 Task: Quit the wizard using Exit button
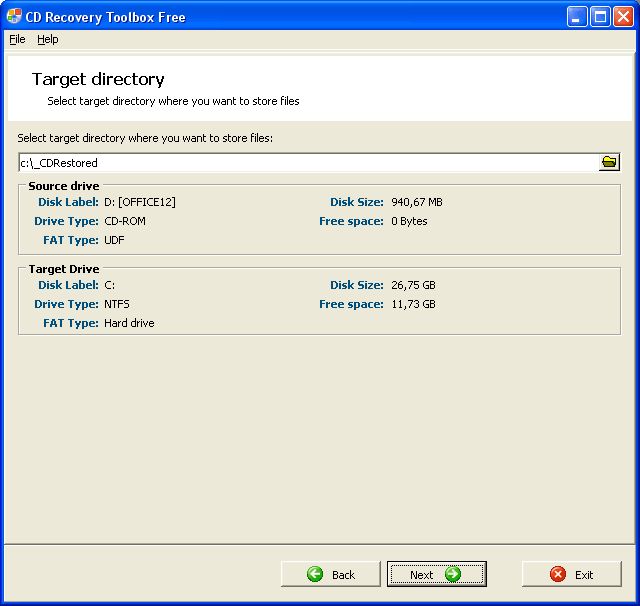tap(571, 574)
